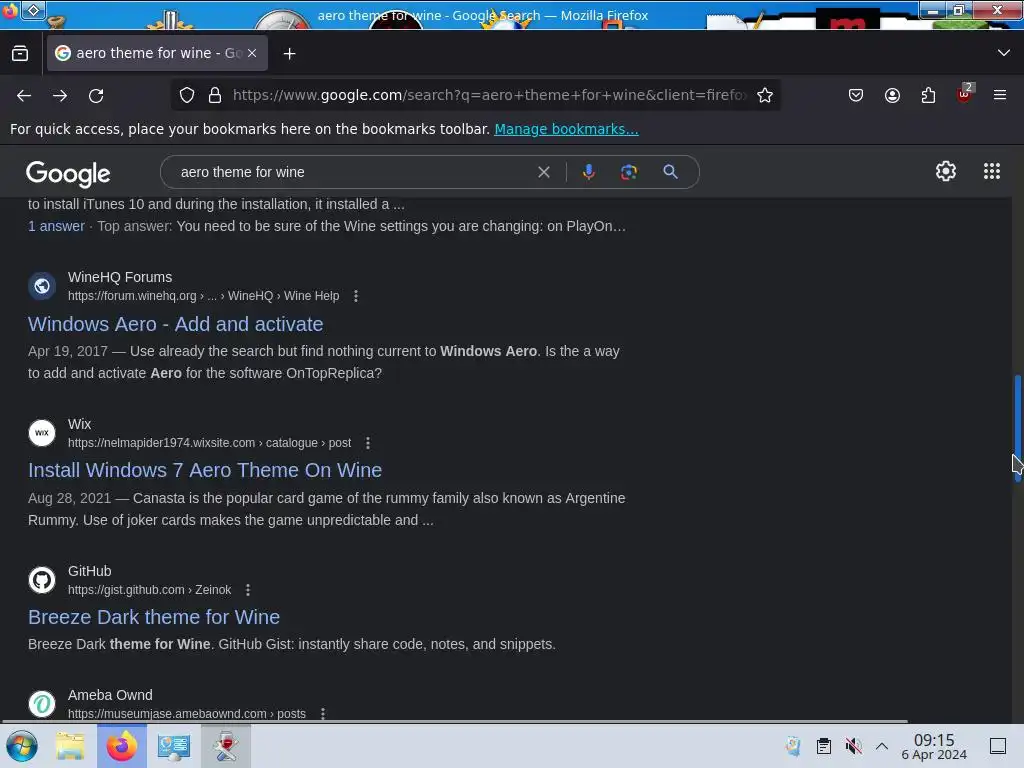The image size is (1024, 768).
Task: Click the WineHQ Forums site favicon
Action: click(42, 286)
